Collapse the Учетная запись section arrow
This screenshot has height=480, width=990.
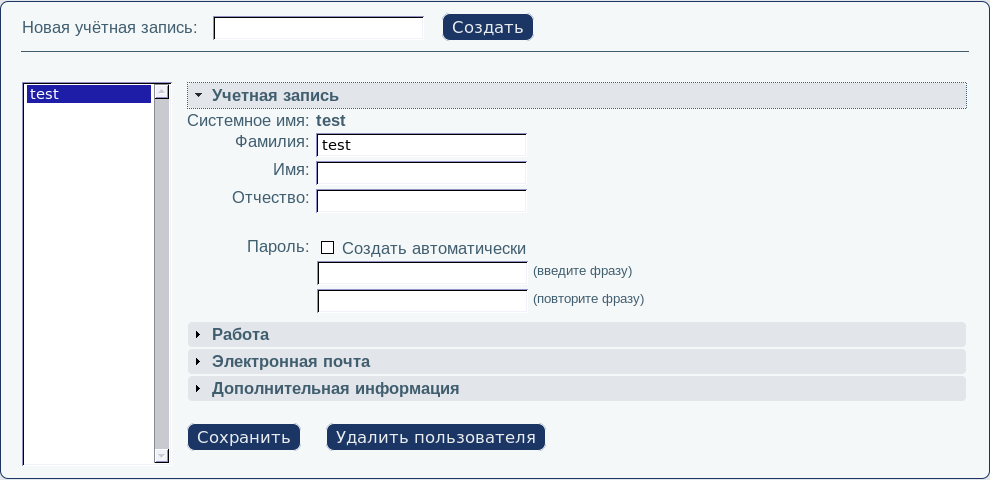pyautogui.click(x=199, y=96)
